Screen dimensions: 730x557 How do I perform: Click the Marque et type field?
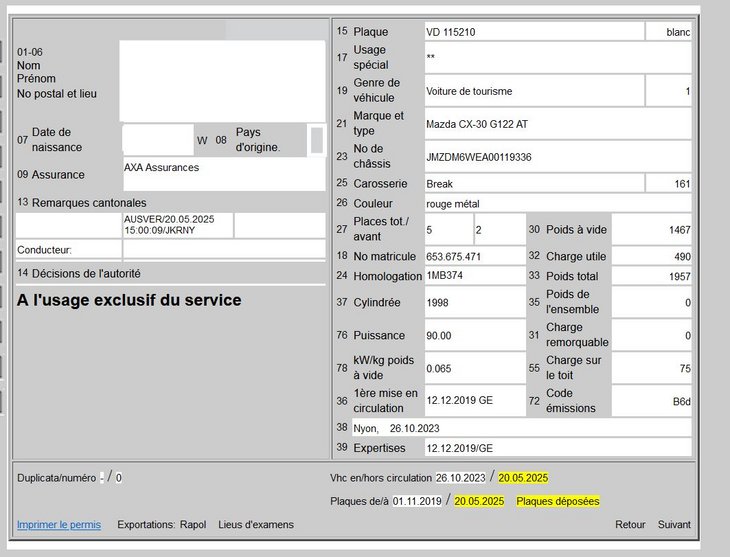pos(557,124)
